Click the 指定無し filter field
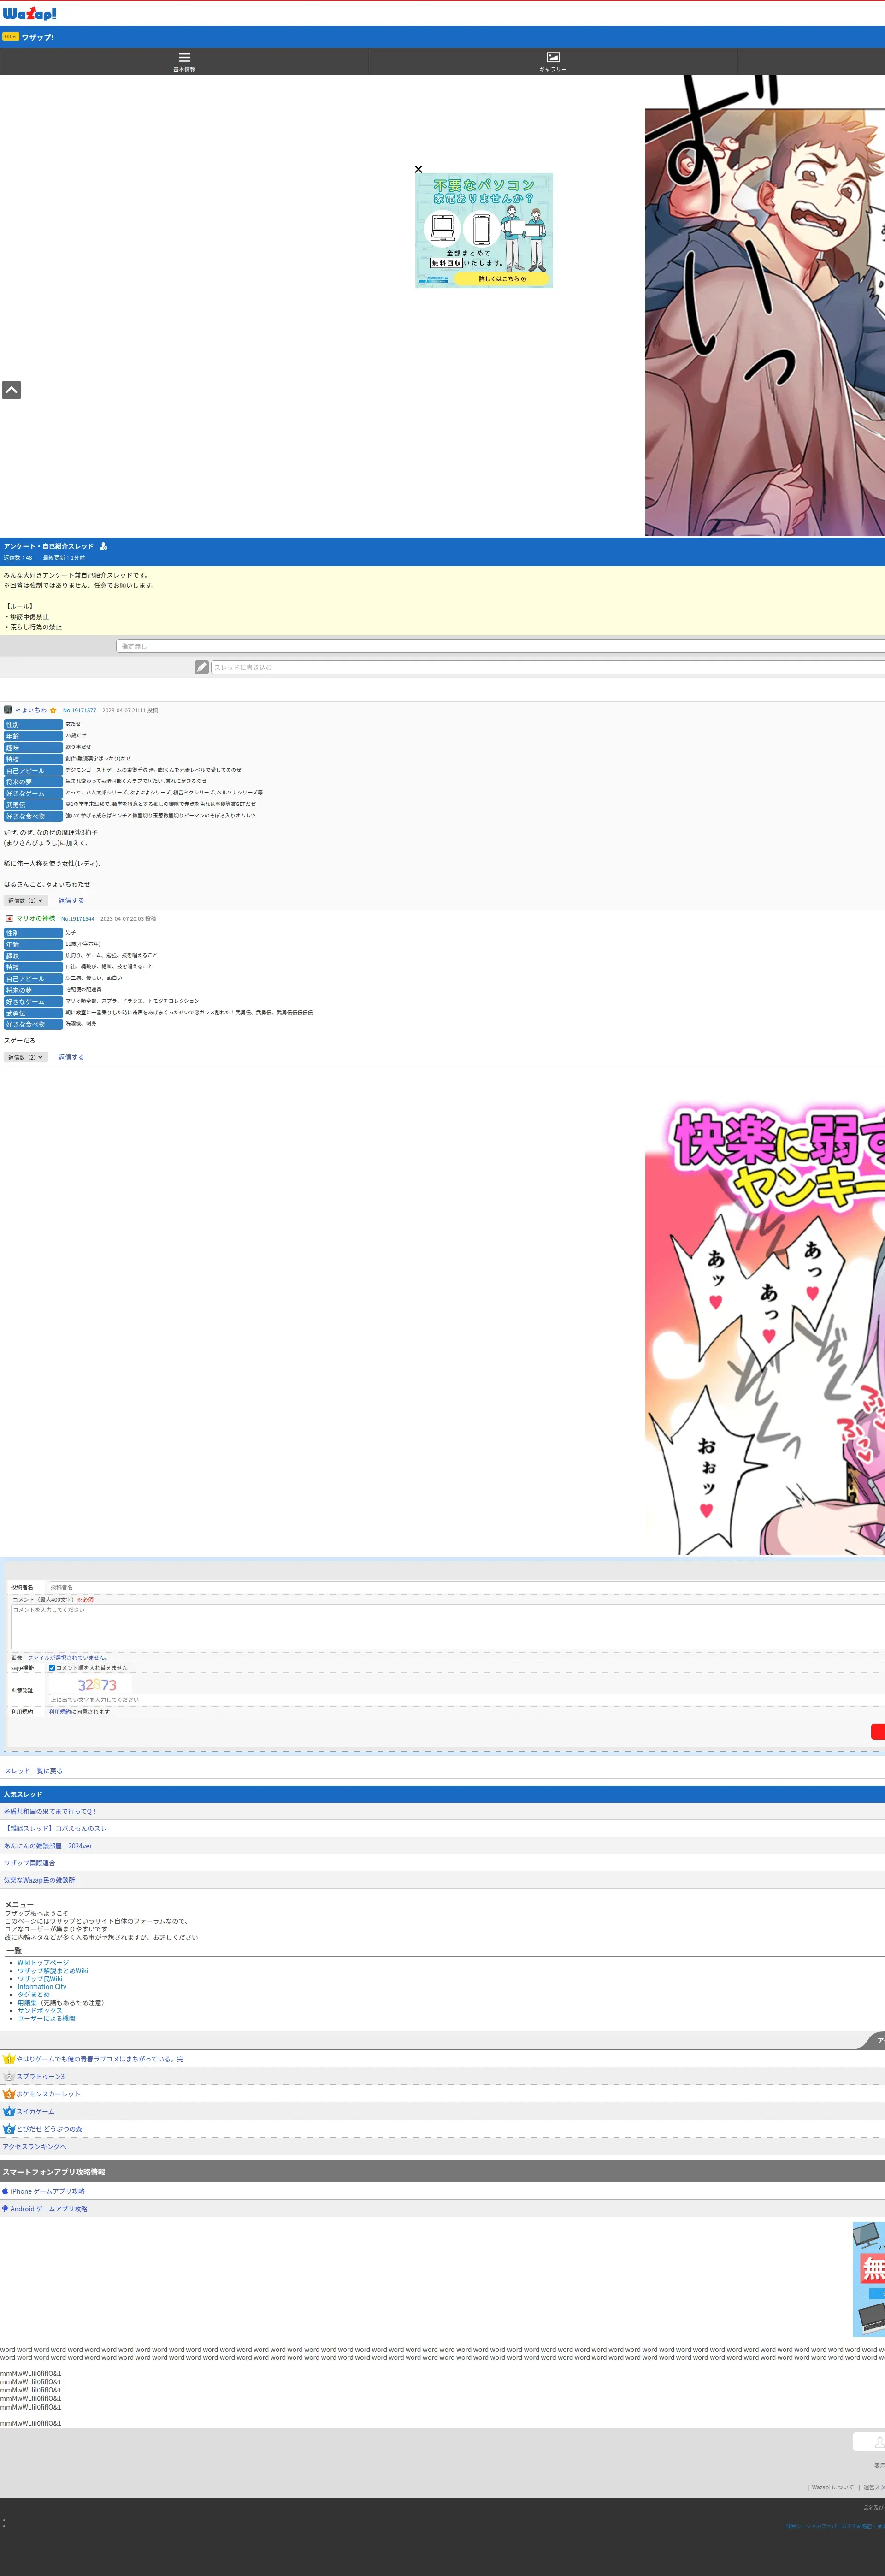 tap(500, 646)
